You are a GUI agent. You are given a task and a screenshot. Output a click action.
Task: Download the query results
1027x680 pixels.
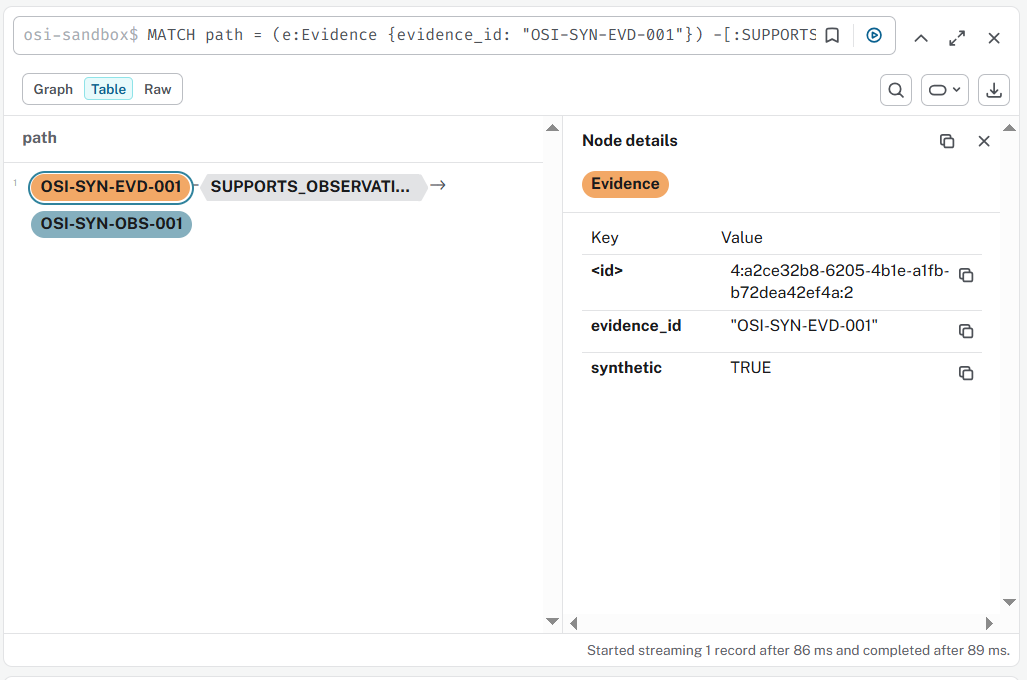pos(994,90)
